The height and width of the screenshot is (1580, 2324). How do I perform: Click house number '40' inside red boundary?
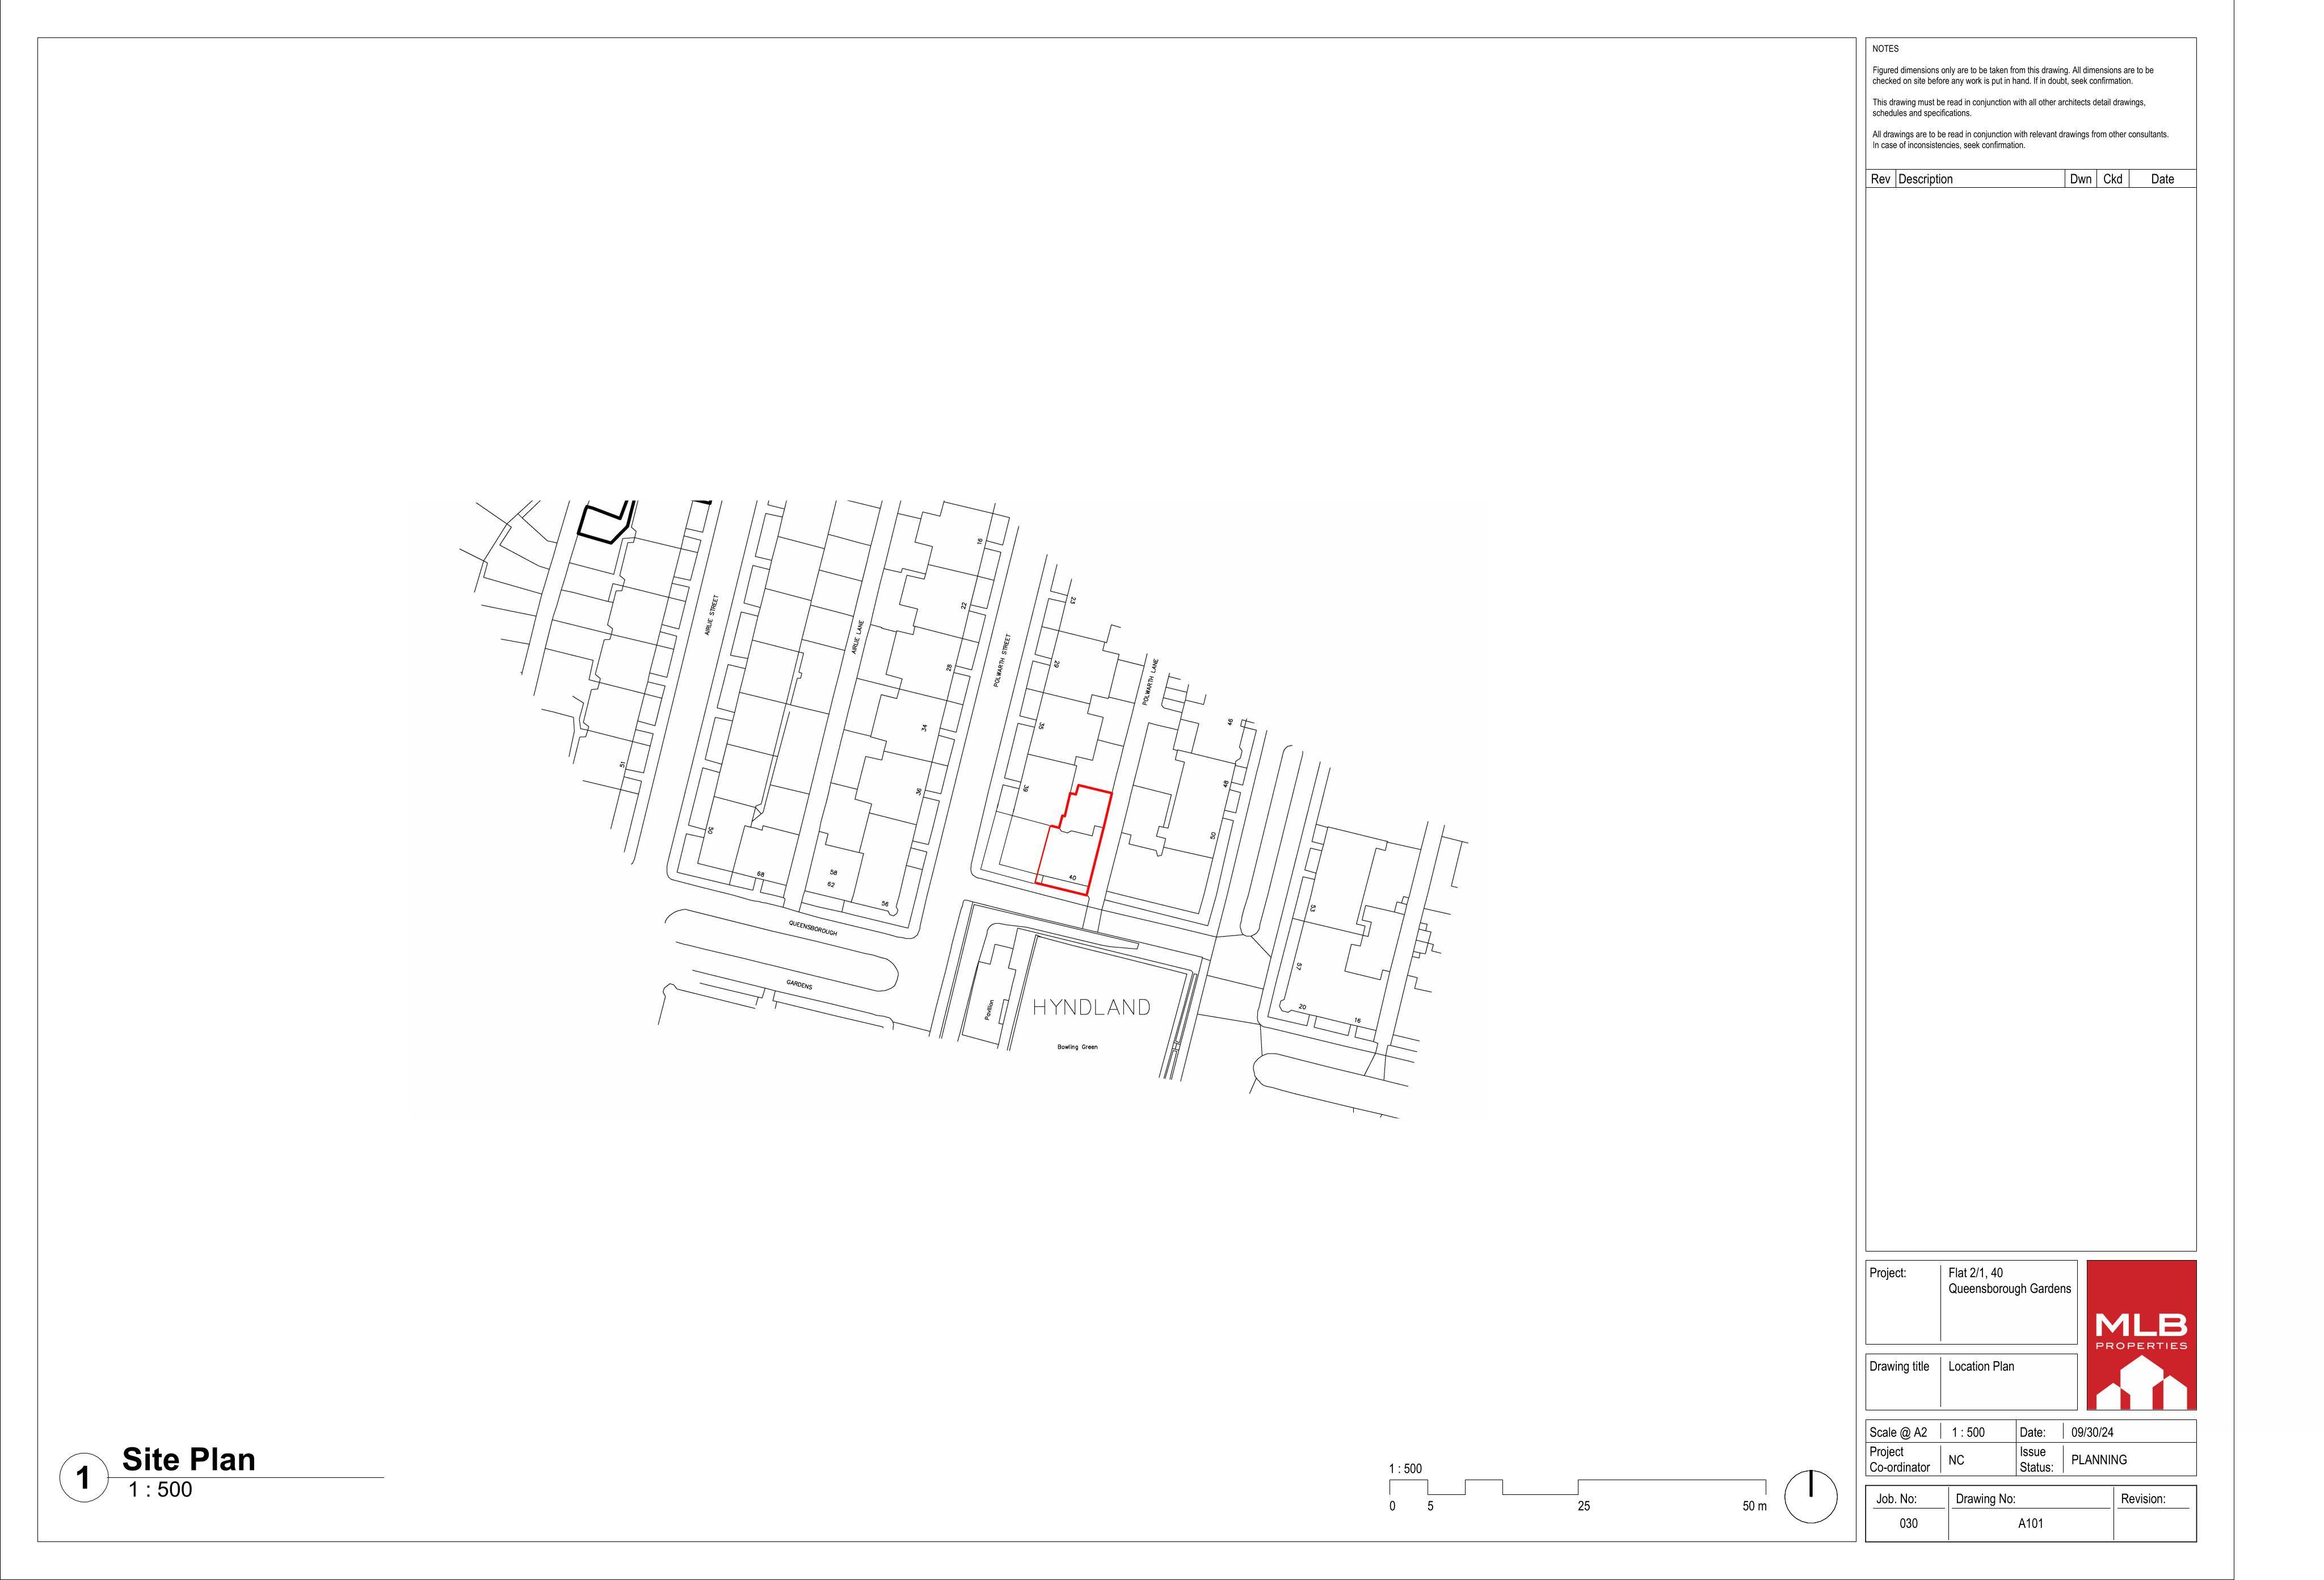coord(1072,877)
